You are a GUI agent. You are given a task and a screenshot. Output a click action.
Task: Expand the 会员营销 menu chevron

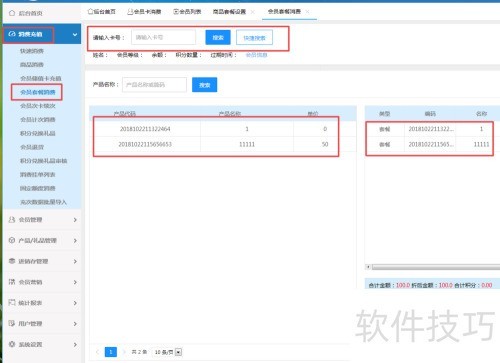(75, 282)
